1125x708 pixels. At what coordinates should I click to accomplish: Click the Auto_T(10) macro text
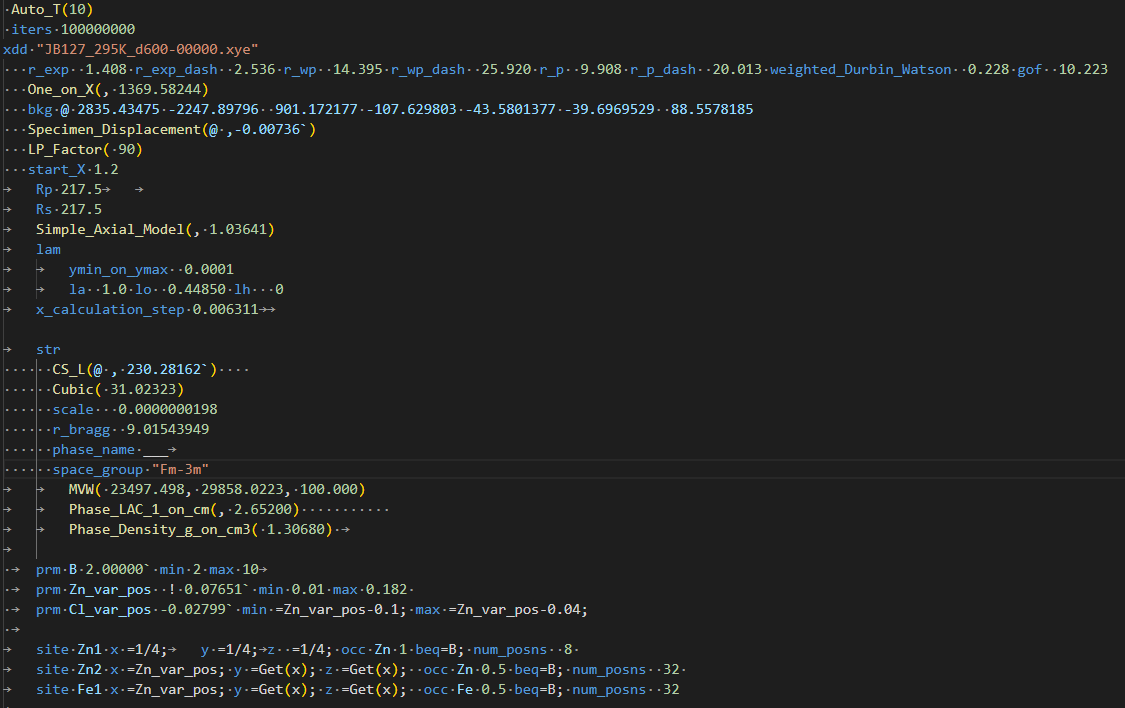point(52,9)
